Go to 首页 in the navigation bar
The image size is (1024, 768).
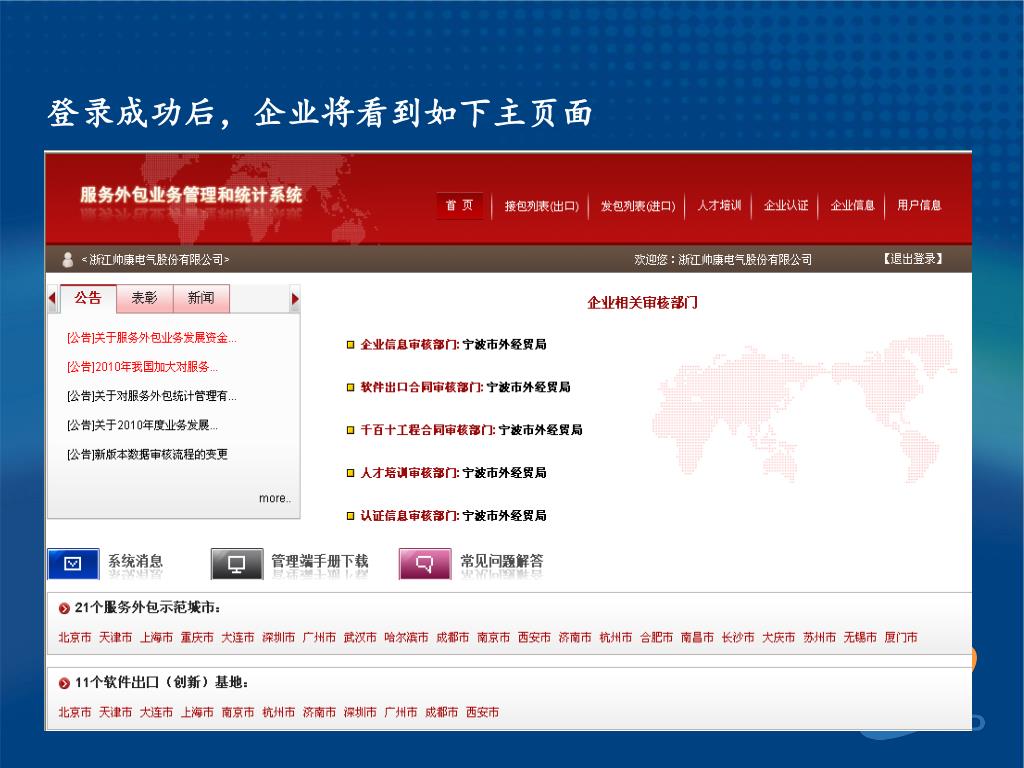click(460, 206)
